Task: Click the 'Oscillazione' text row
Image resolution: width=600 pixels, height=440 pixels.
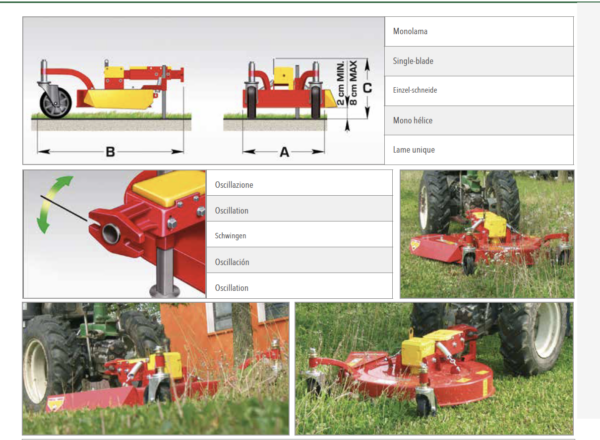Action: tap(299, 184)
